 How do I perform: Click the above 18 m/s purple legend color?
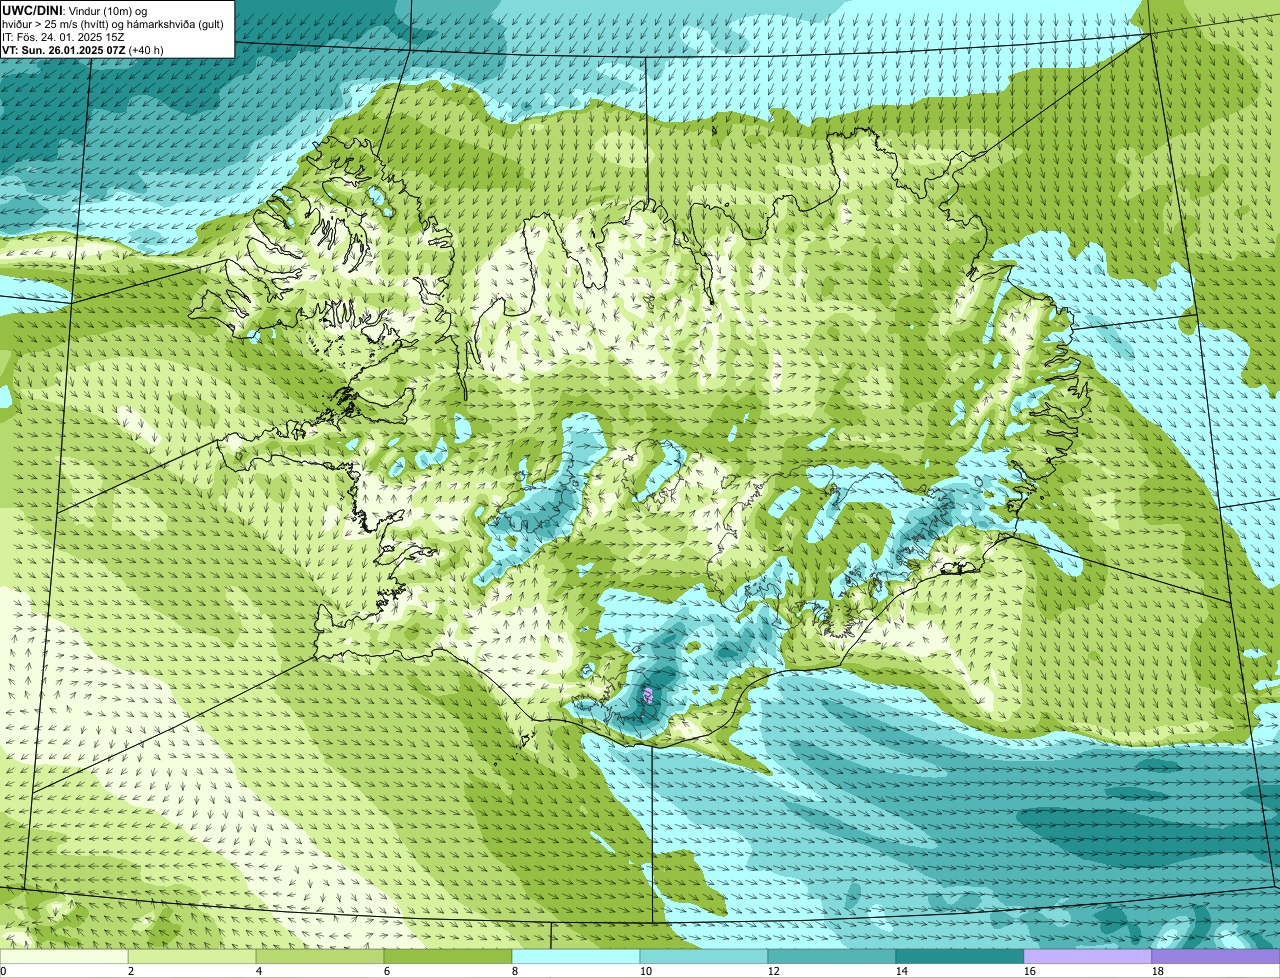tap(1216, 957)
